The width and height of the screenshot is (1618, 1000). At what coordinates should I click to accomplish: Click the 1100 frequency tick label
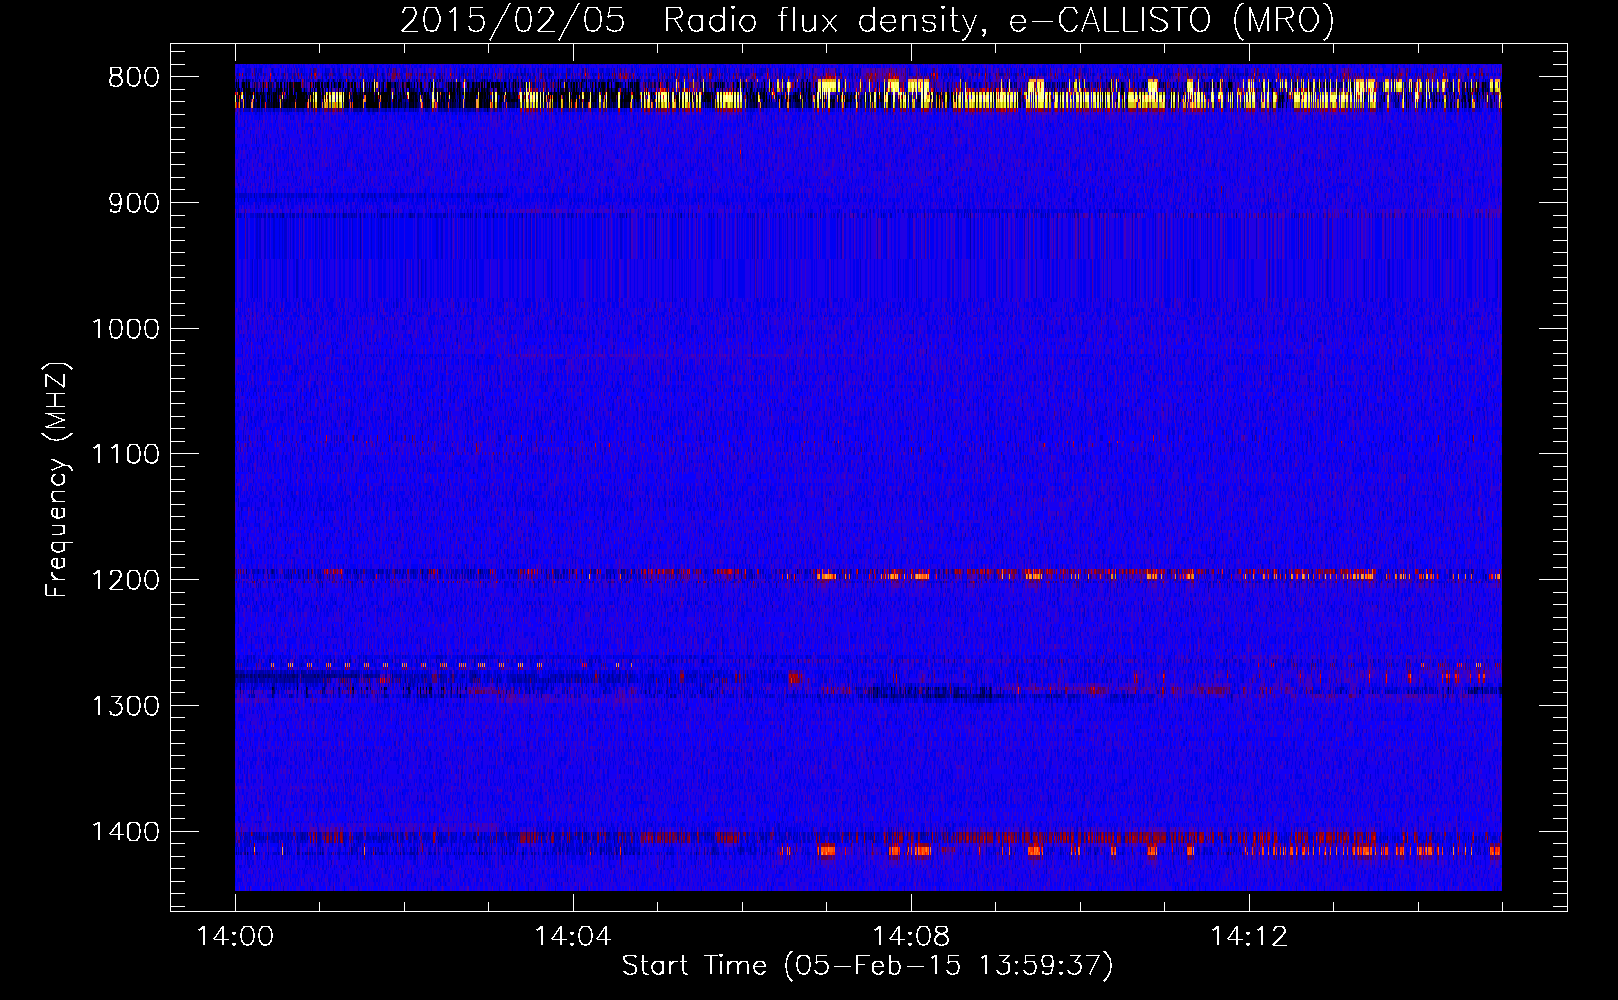(x=125, y=455)
